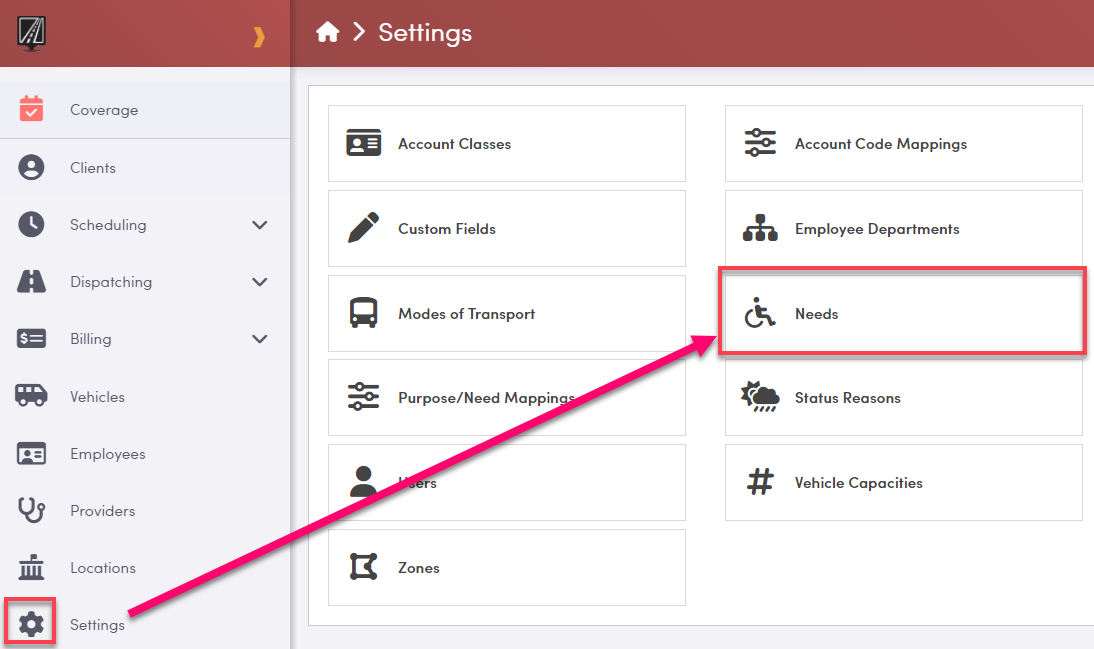
Task: Open the Needs wheelchair tile
Action: 902,314
